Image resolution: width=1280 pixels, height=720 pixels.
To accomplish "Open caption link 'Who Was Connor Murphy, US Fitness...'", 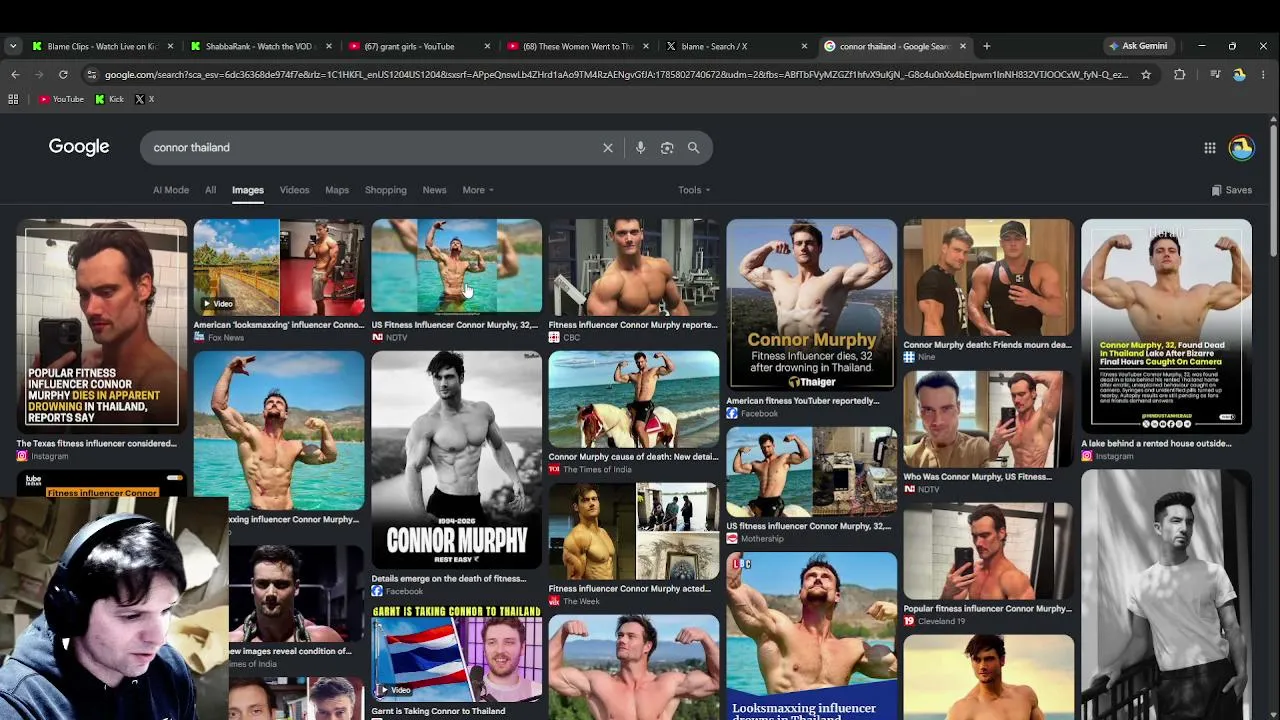I will [x=978, y=477].
